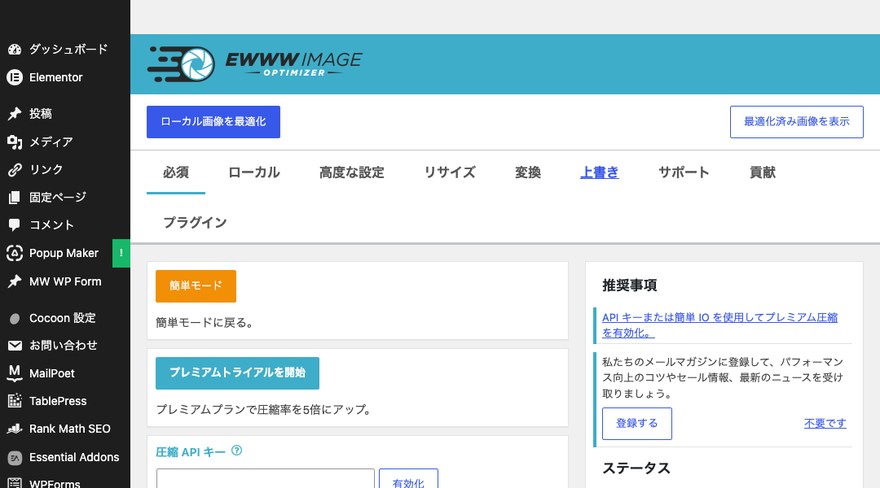880x488 pixels.
Task: Click the WPForms icon in sidebar
Action: (15, 483)
